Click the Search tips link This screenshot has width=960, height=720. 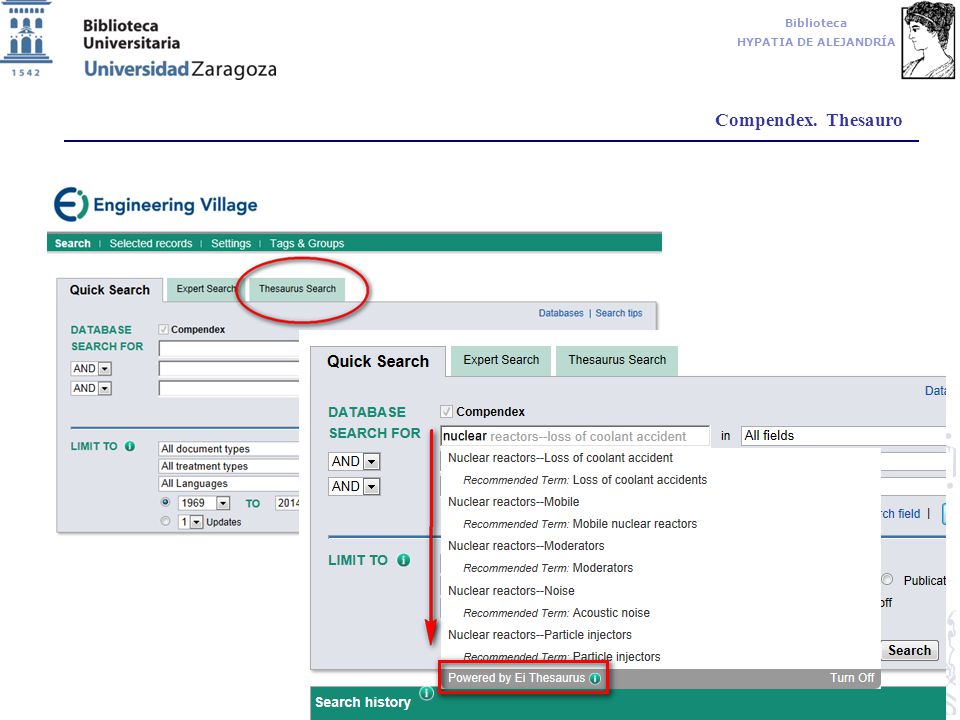[619, 313]
